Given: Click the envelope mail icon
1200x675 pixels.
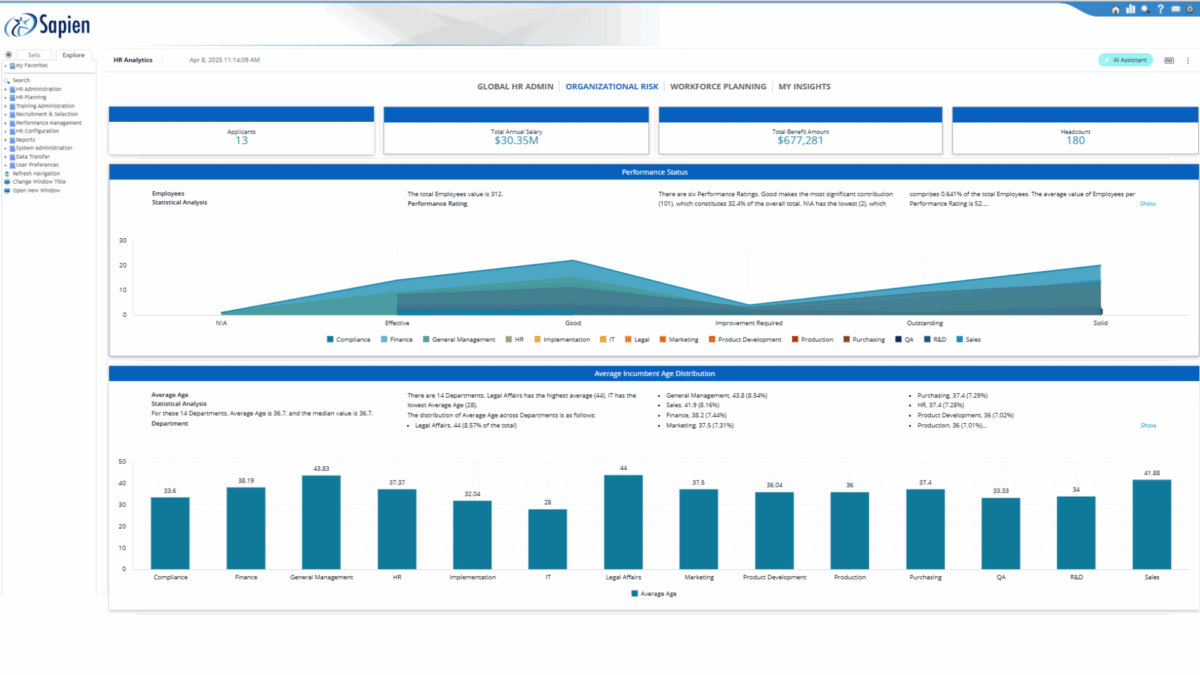Looking at the screenshot, I should (1174, 9).
